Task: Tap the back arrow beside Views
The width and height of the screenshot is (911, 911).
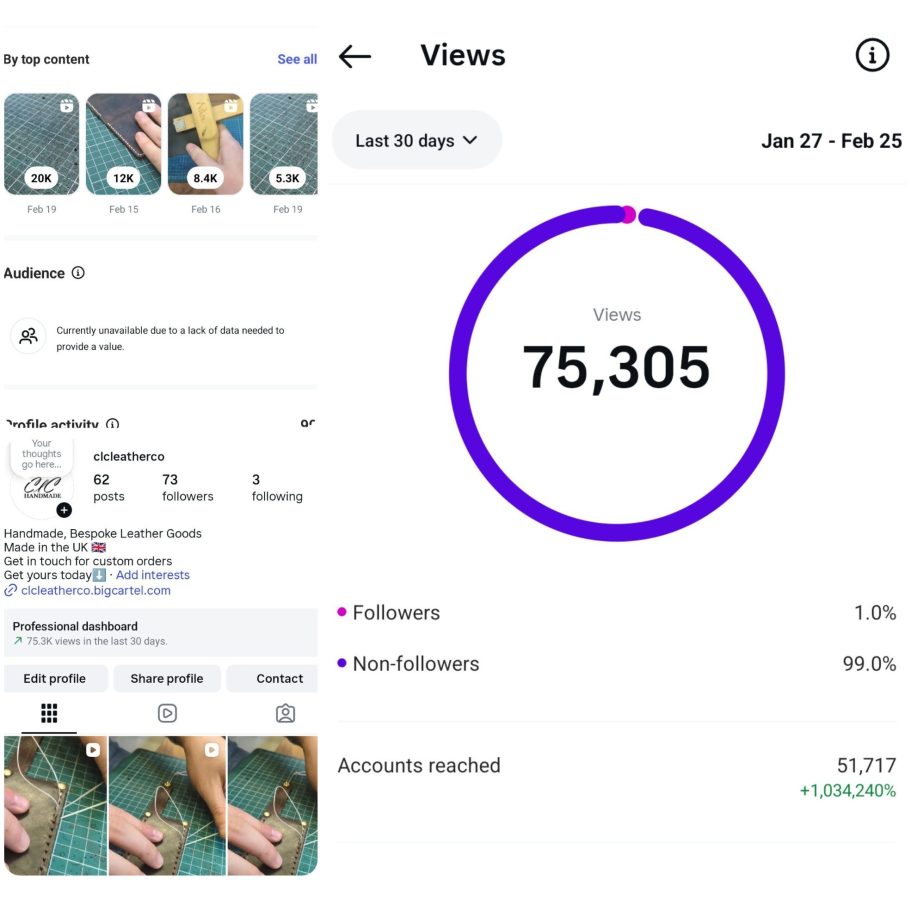Action: click(x=355, y=56)
